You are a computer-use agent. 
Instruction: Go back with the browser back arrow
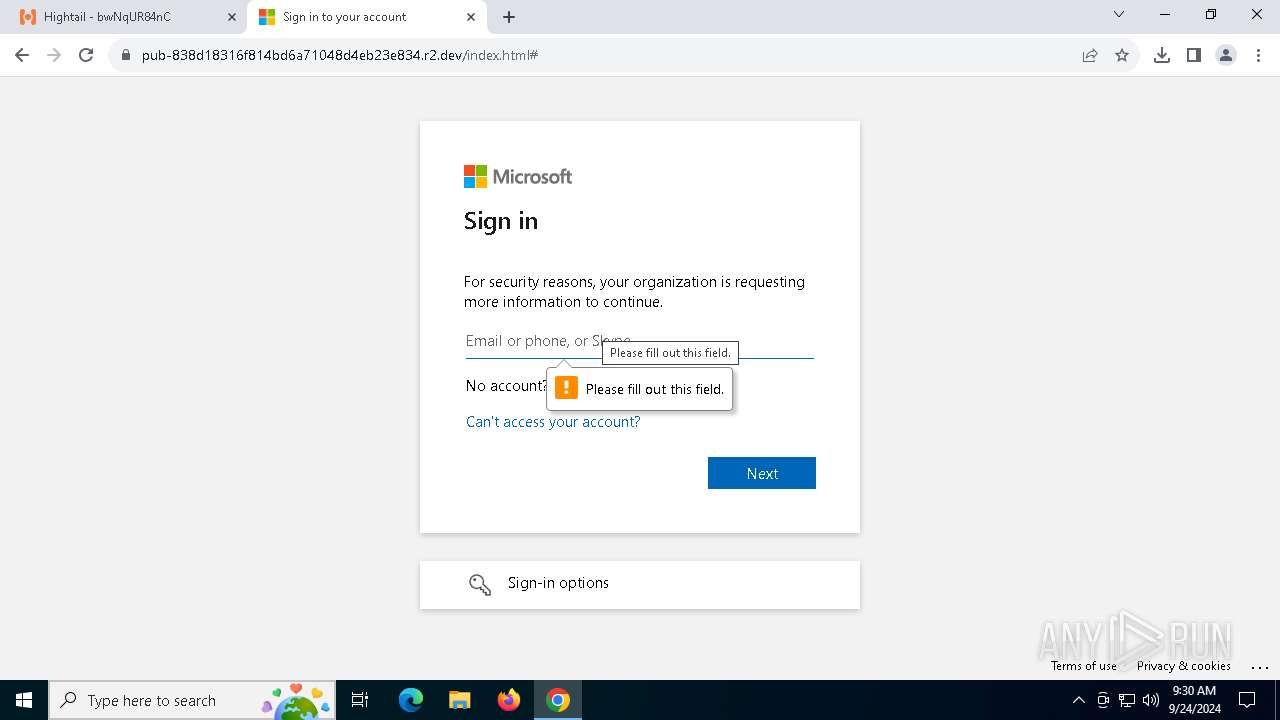coord(22,55)
